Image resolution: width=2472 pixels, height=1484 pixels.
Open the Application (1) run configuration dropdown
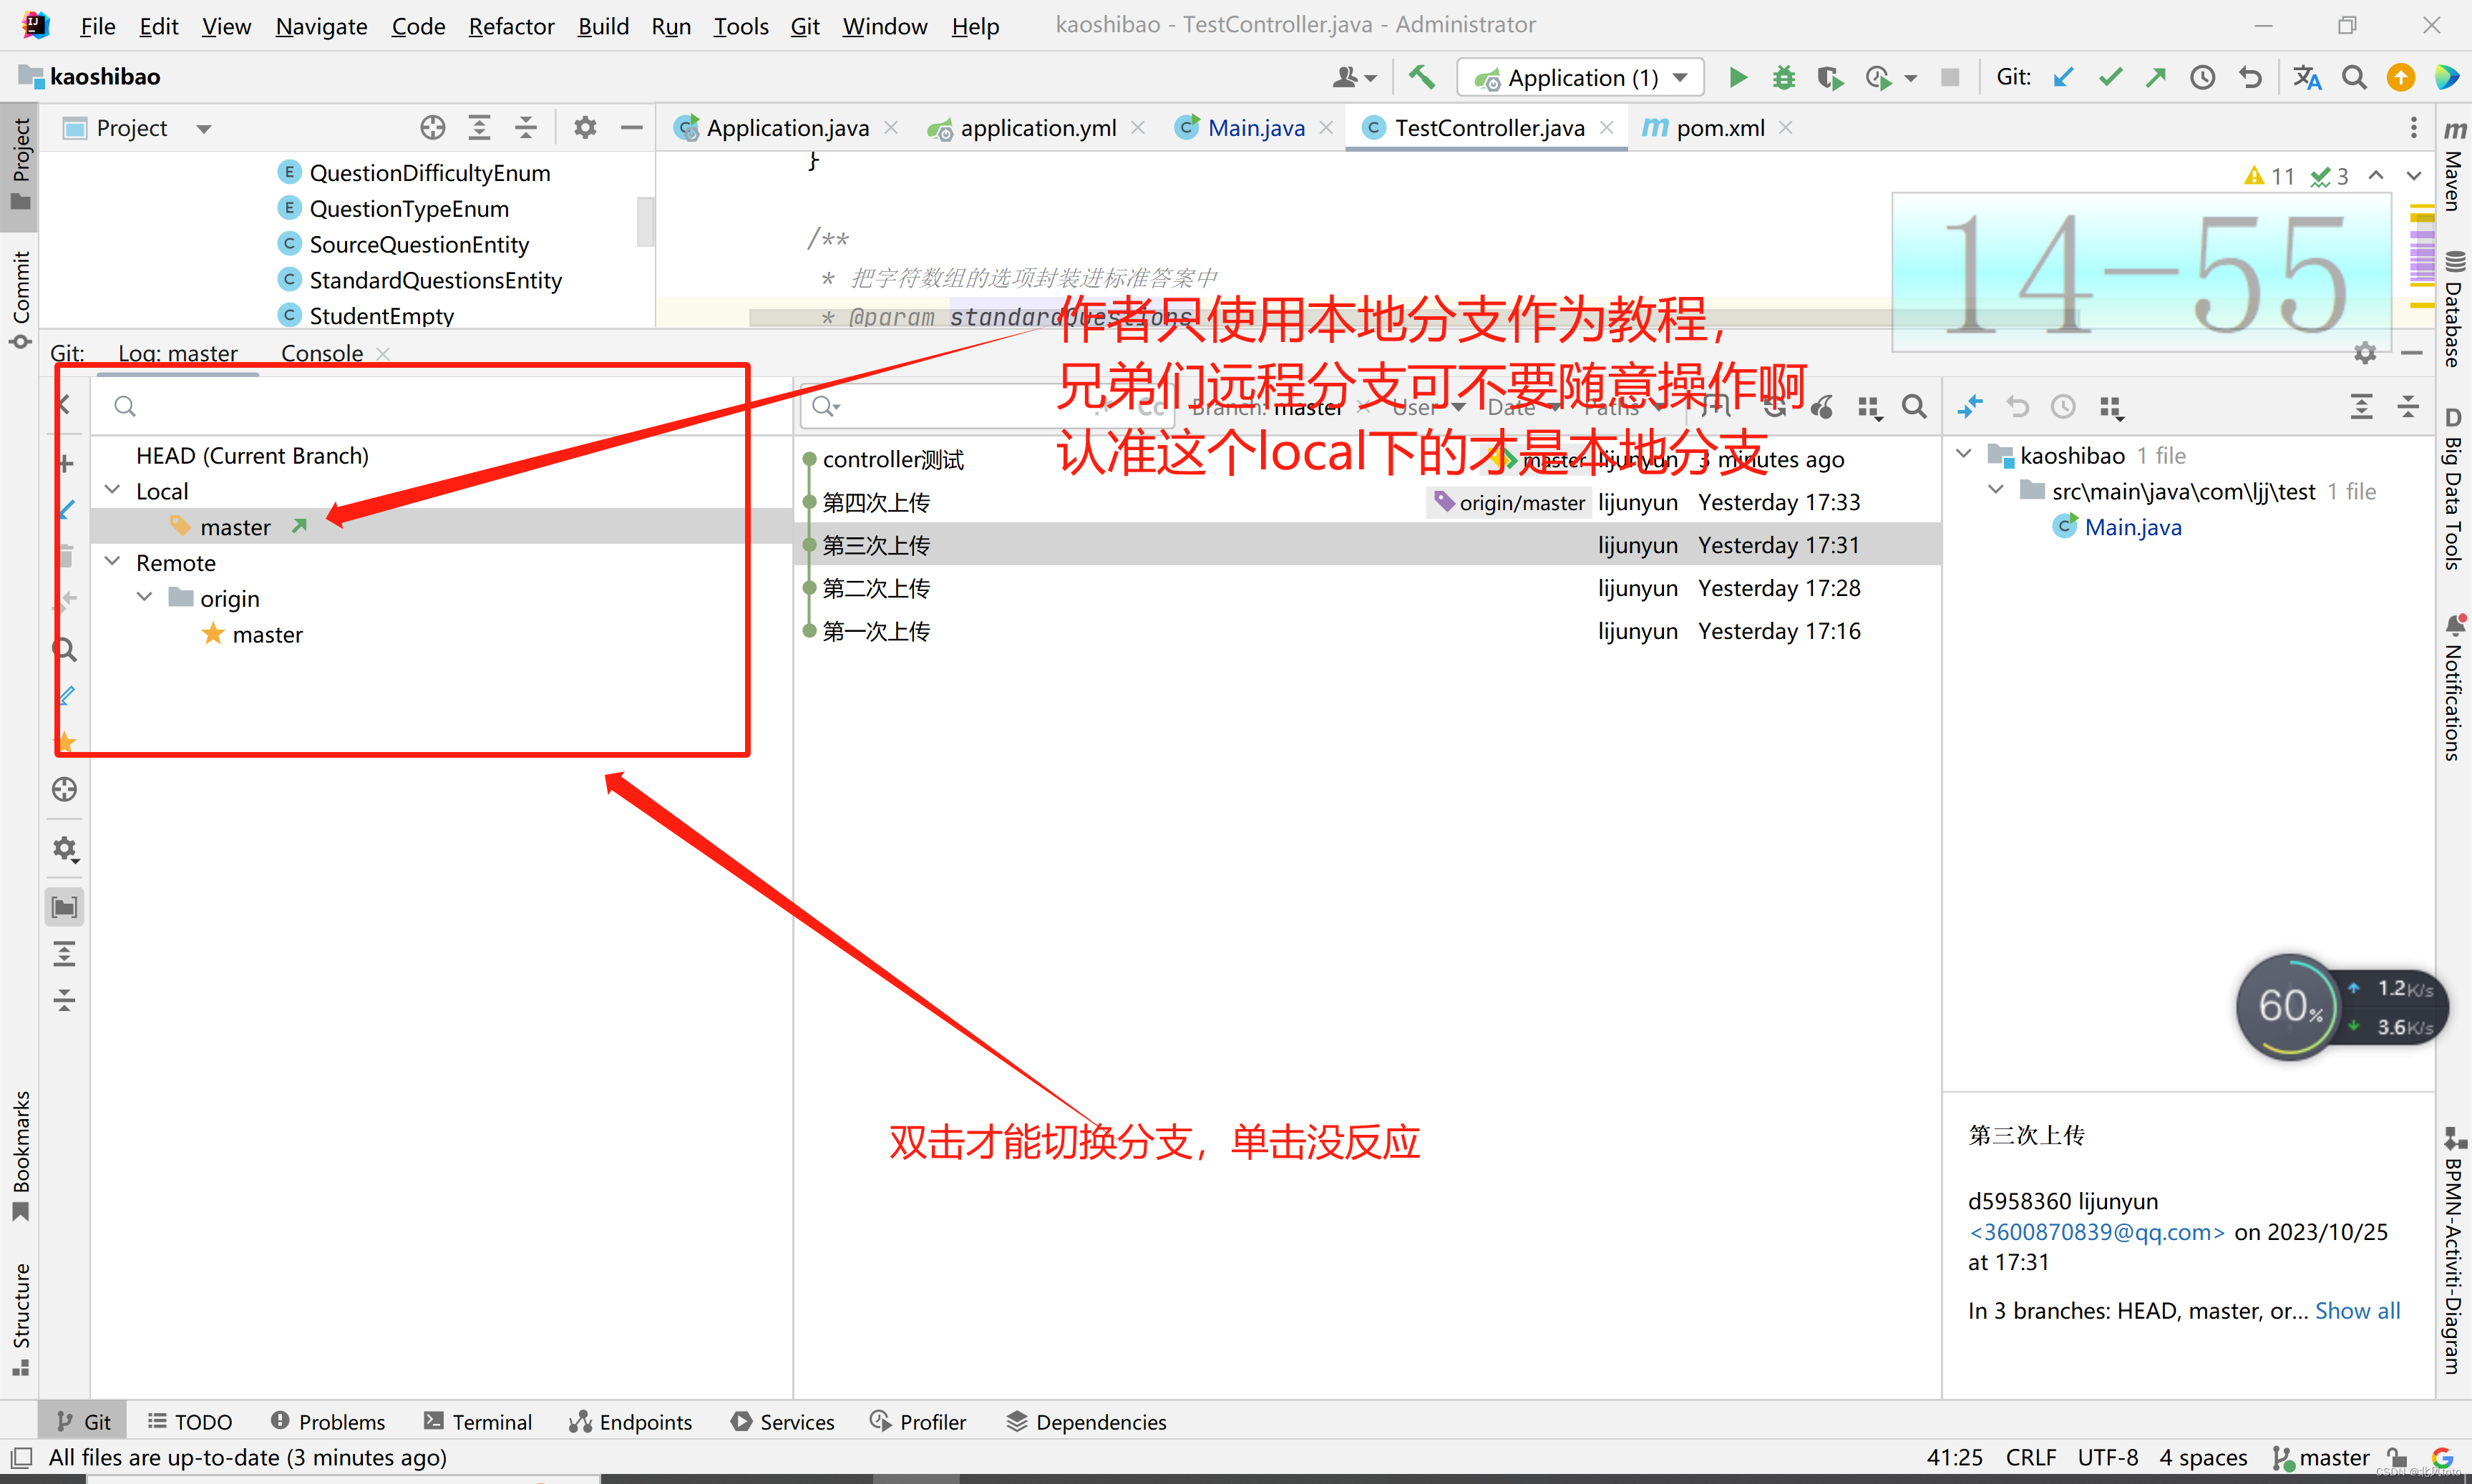point(1580,78)
